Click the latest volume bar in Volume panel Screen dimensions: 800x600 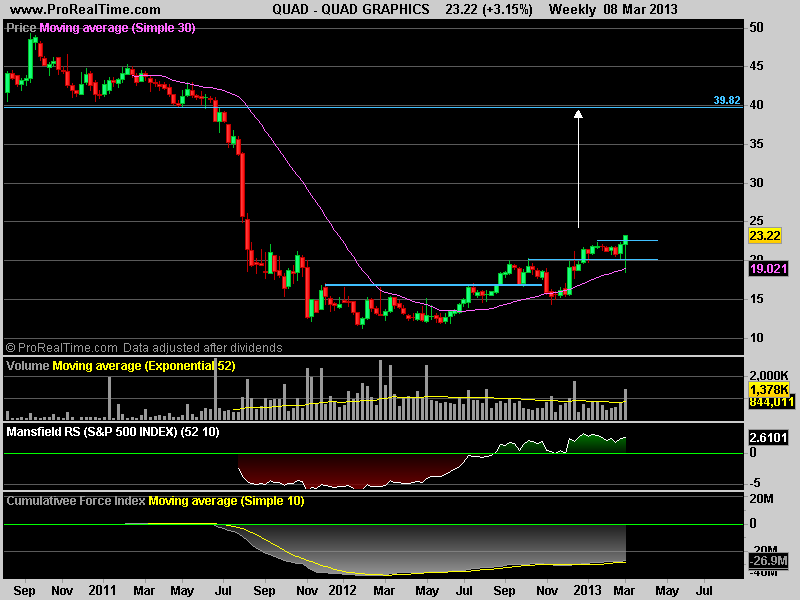pos(626,404)
